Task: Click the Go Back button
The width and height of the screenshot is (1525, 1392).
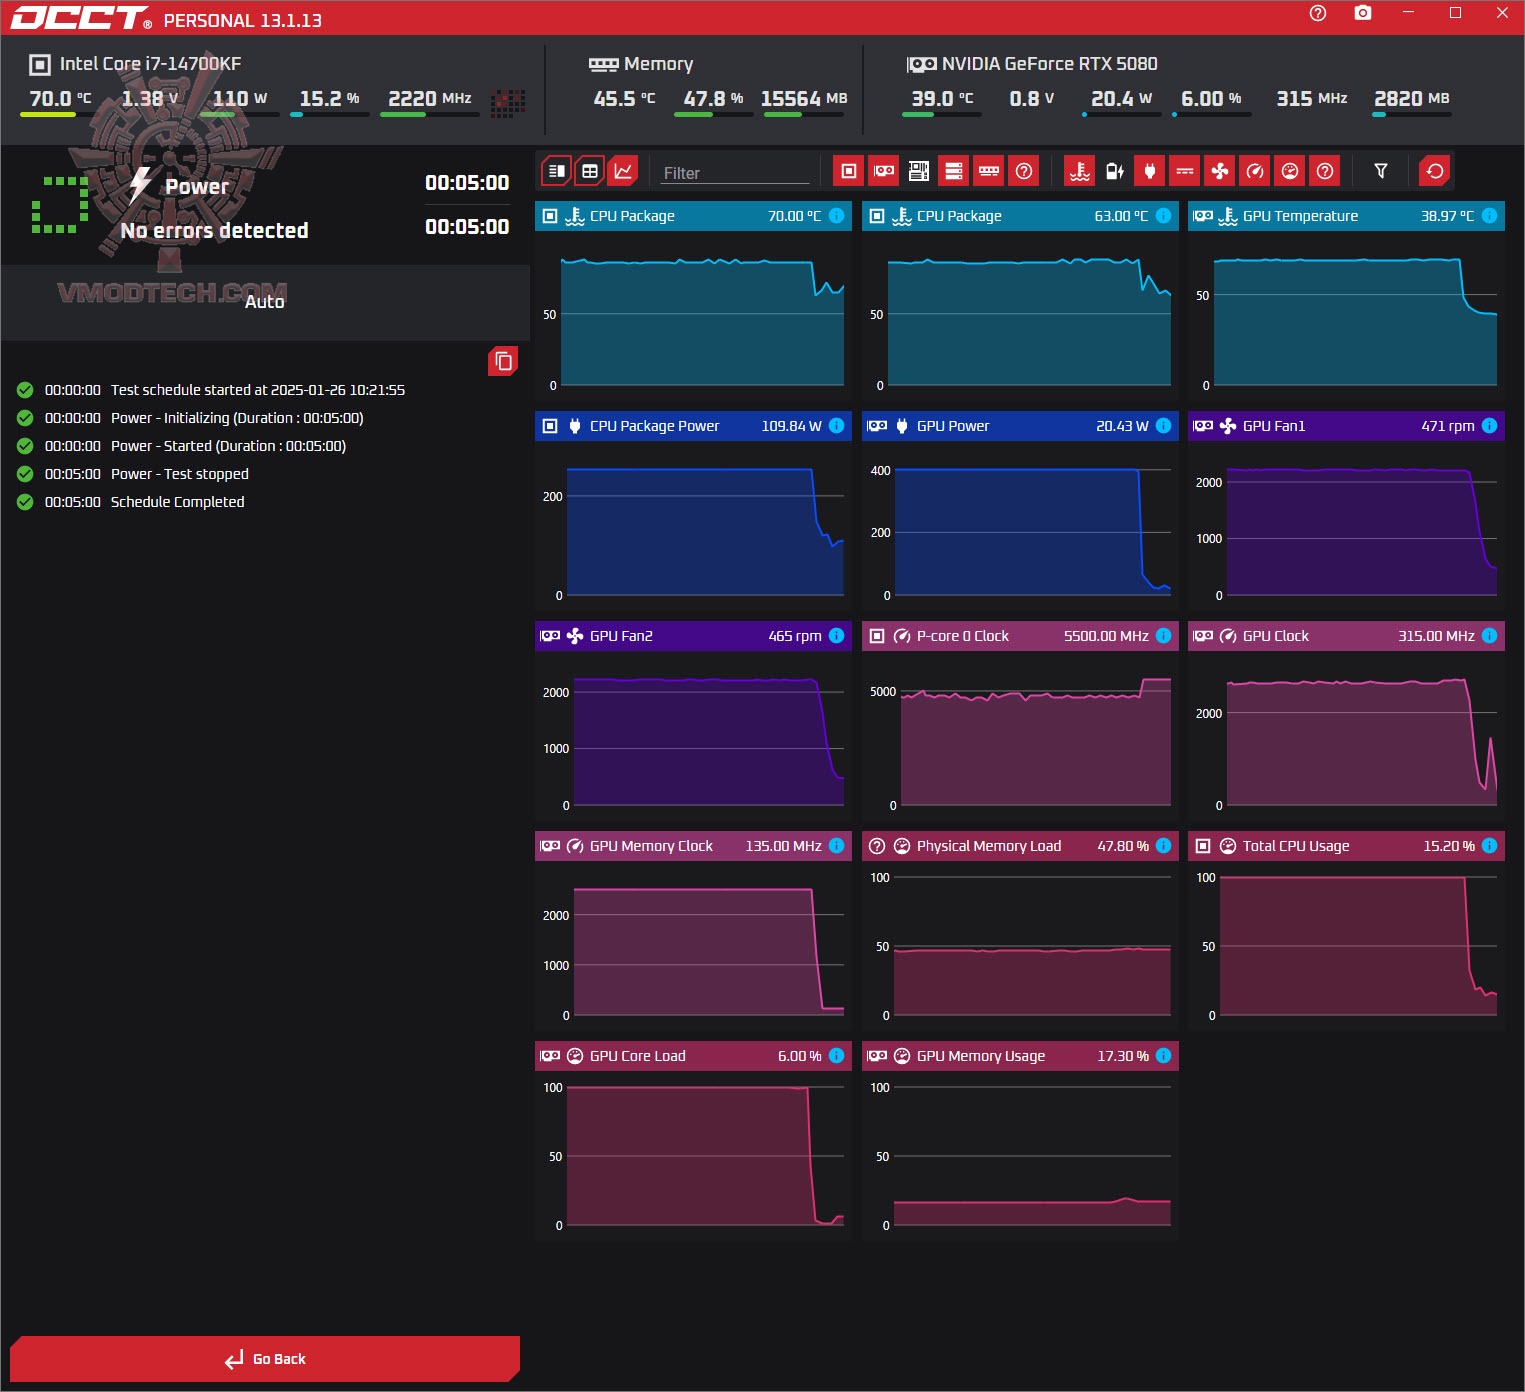Action: pyautogui.click(x=265, y=1359)
